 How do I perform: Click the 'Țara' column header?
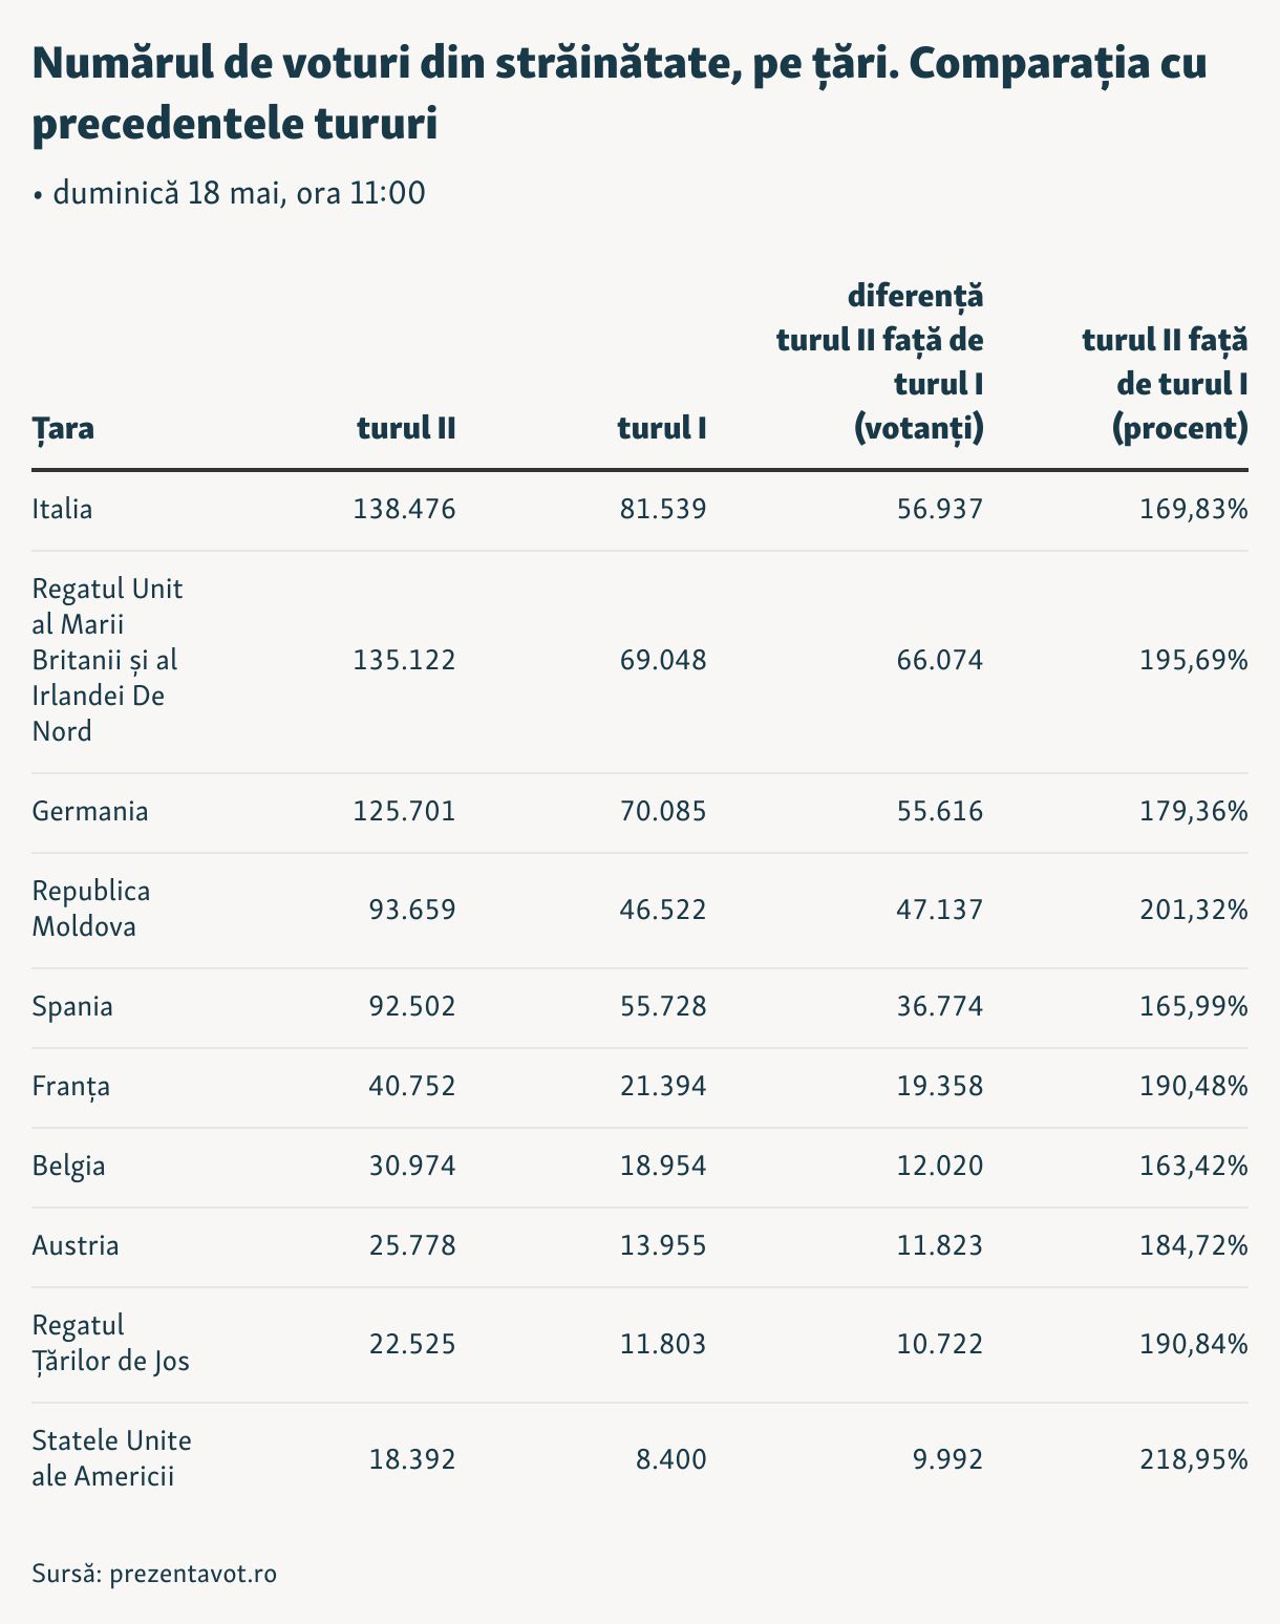[63, 428]
